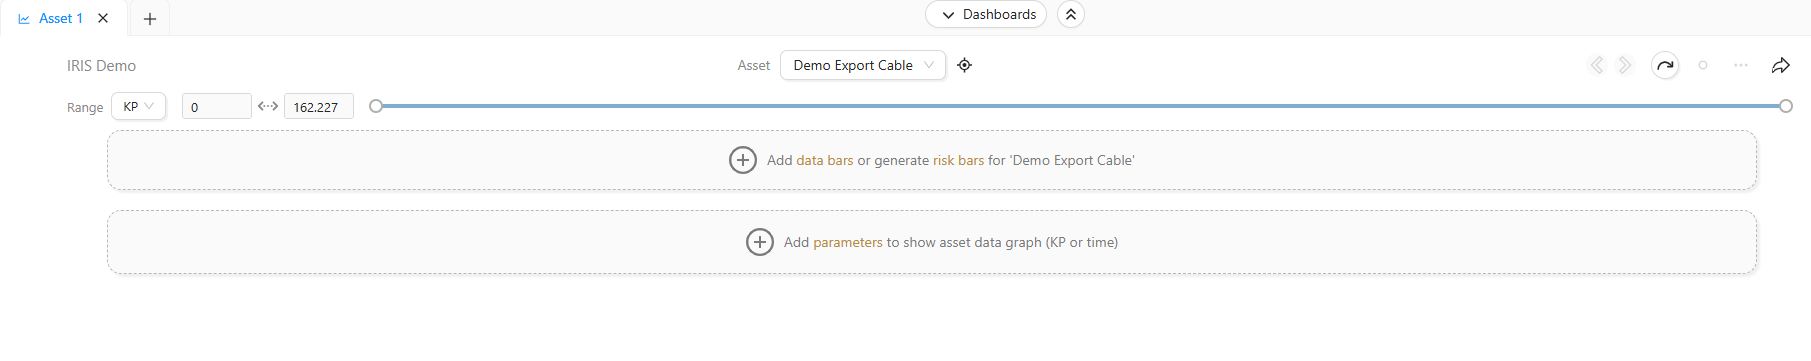Click the previous left chevron icon
1811x361 pixels.
[1597, 65]
